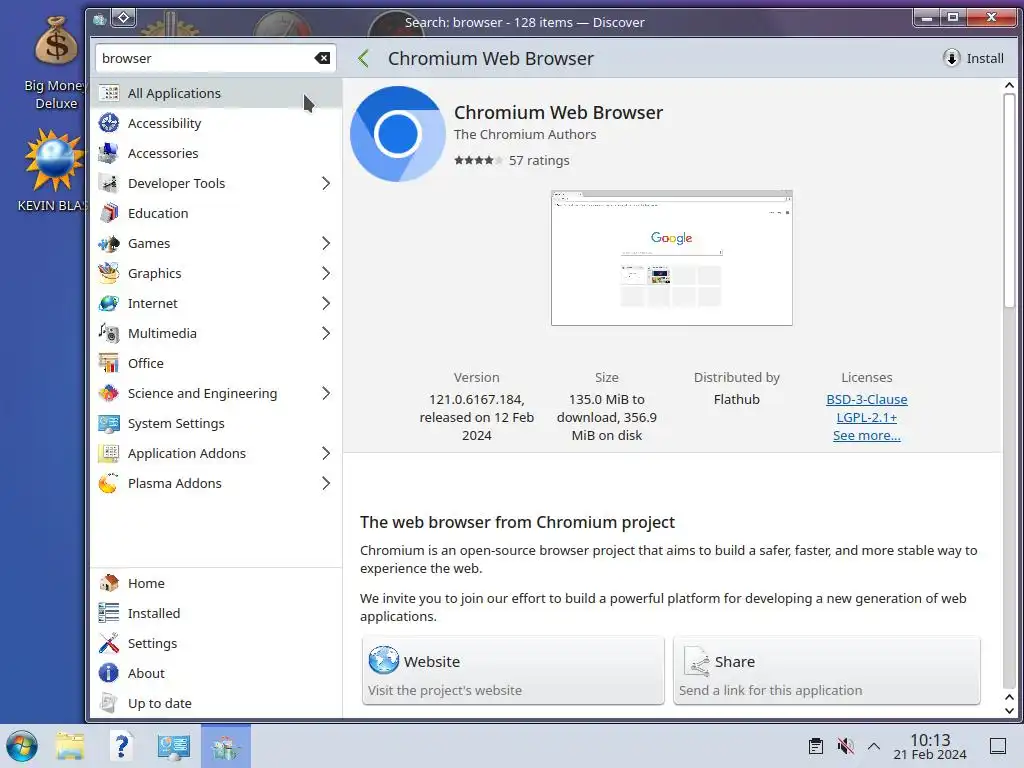Click the vertical scrollbar handle
This screenshot has width=1024, height=768.
[x=1009, y=199]
